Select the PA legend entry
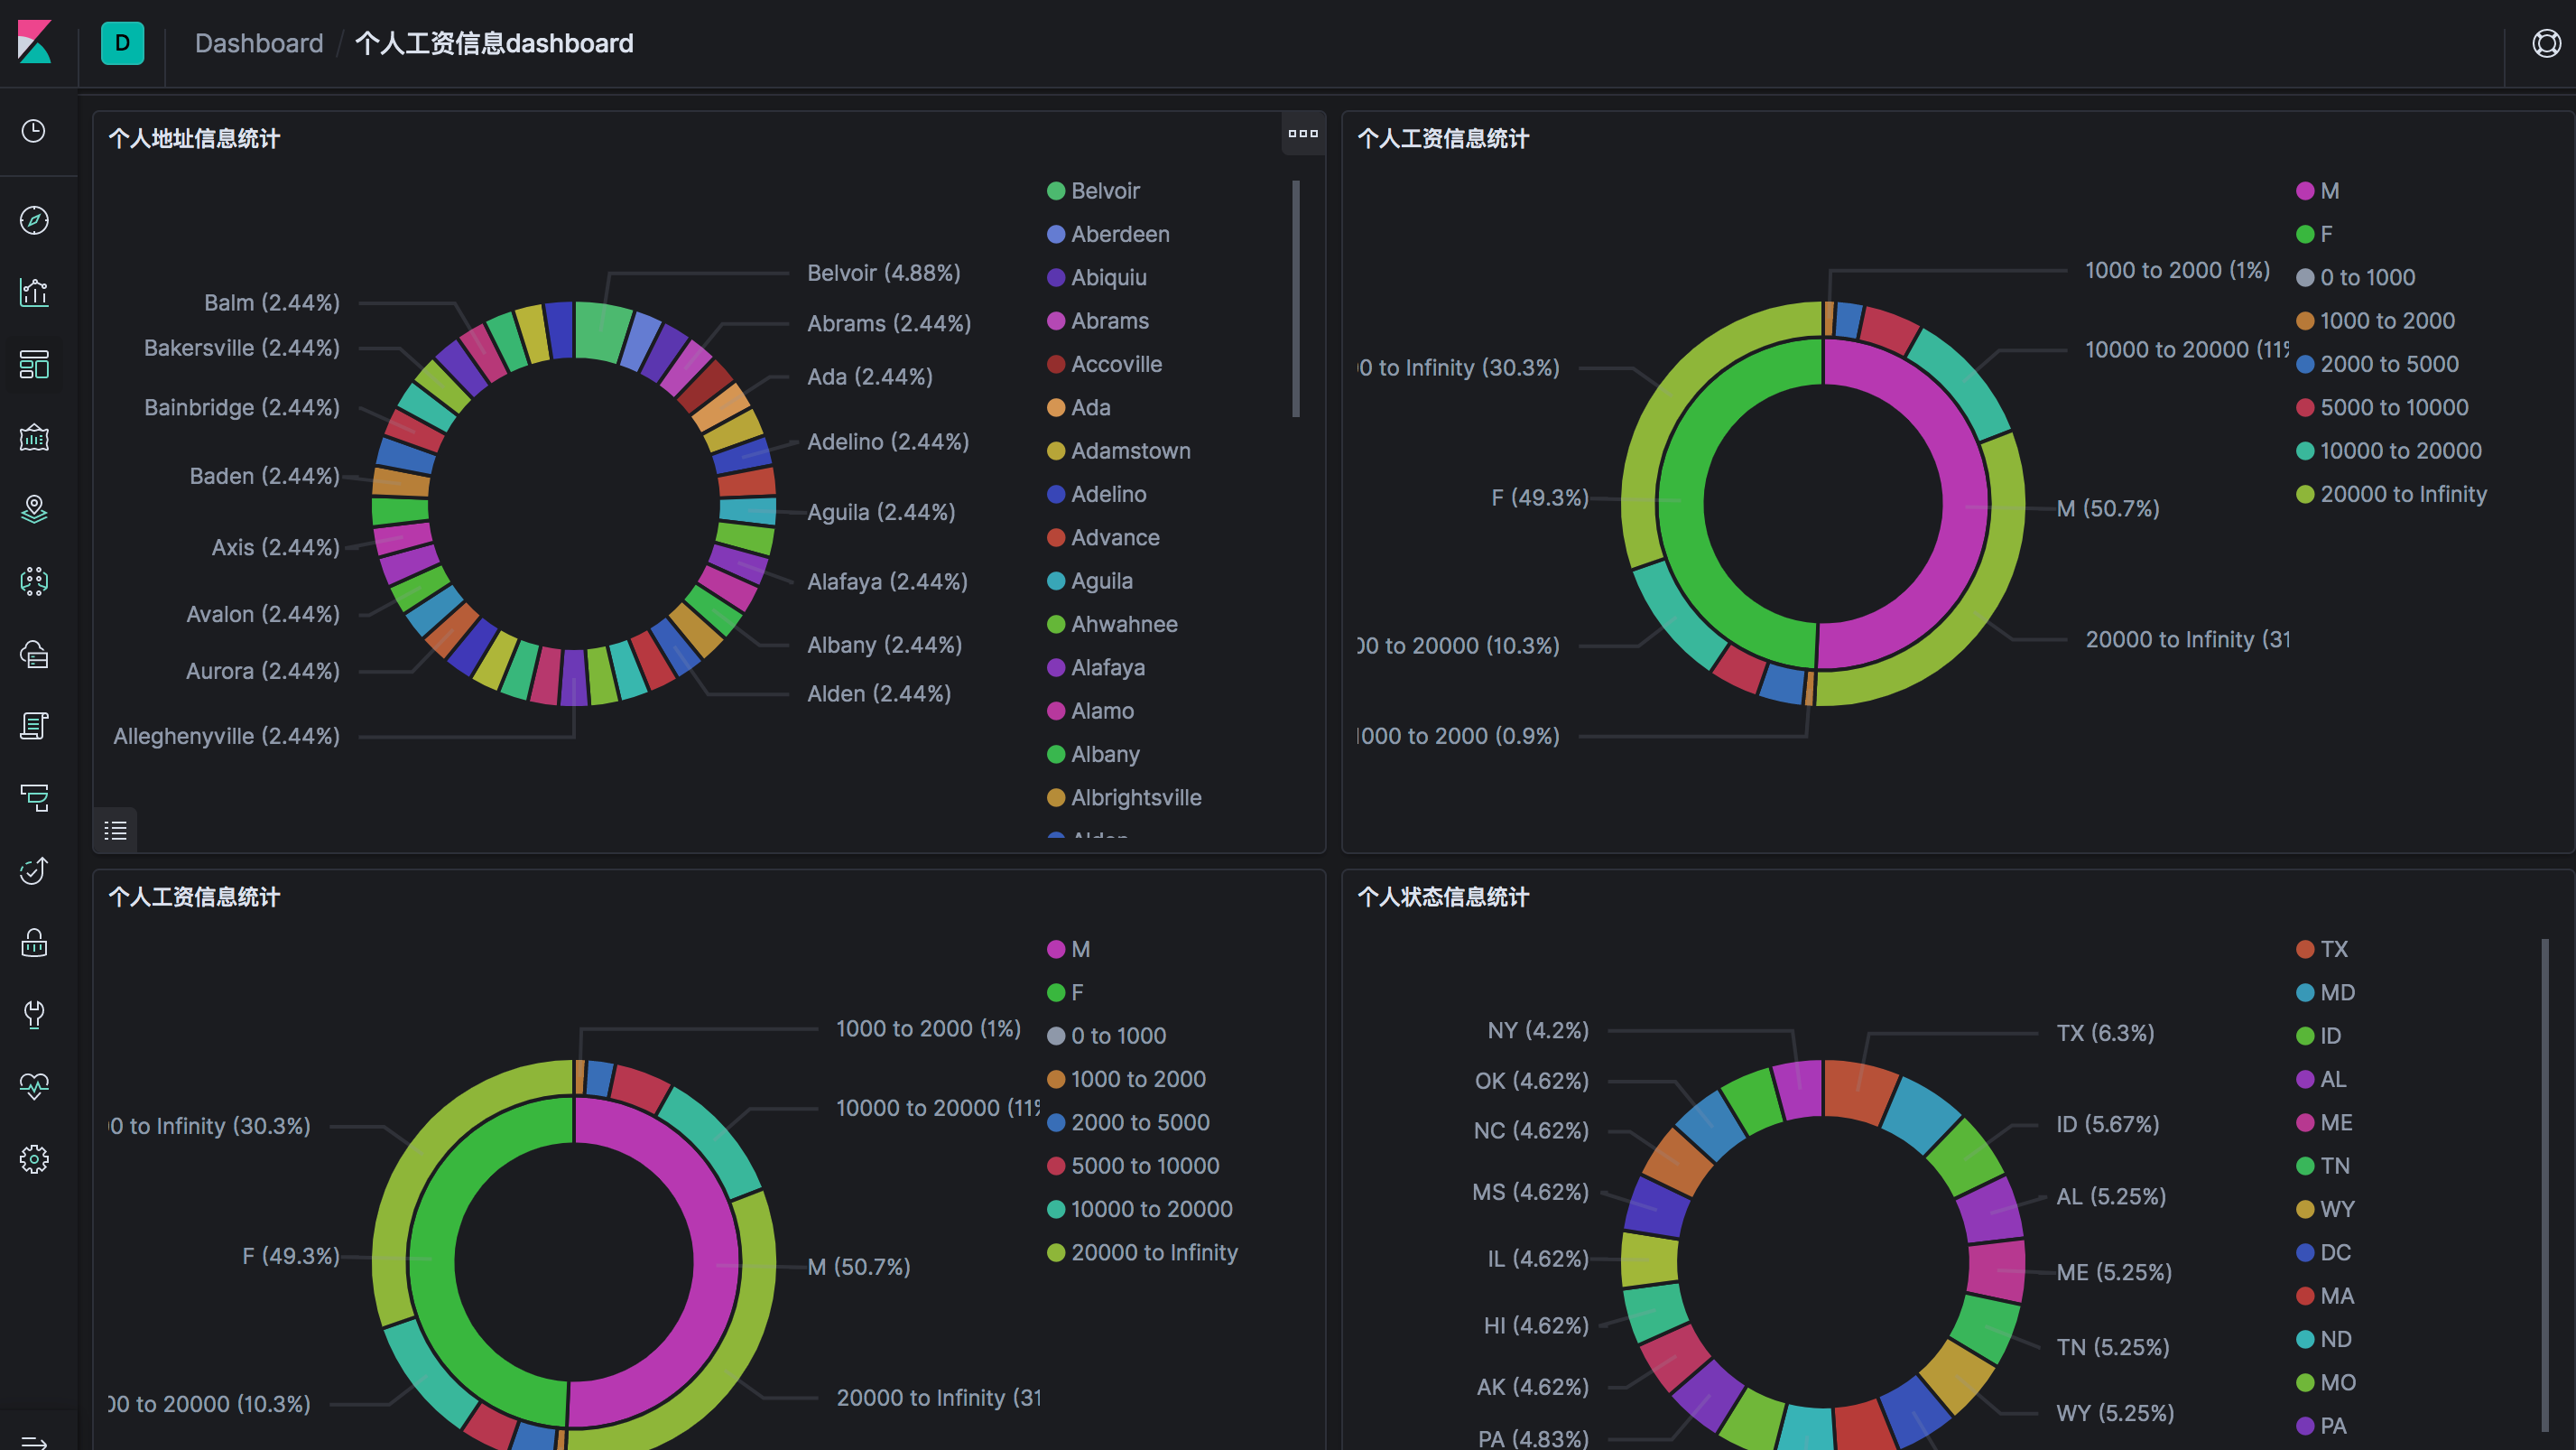 click(2321, 1426)
